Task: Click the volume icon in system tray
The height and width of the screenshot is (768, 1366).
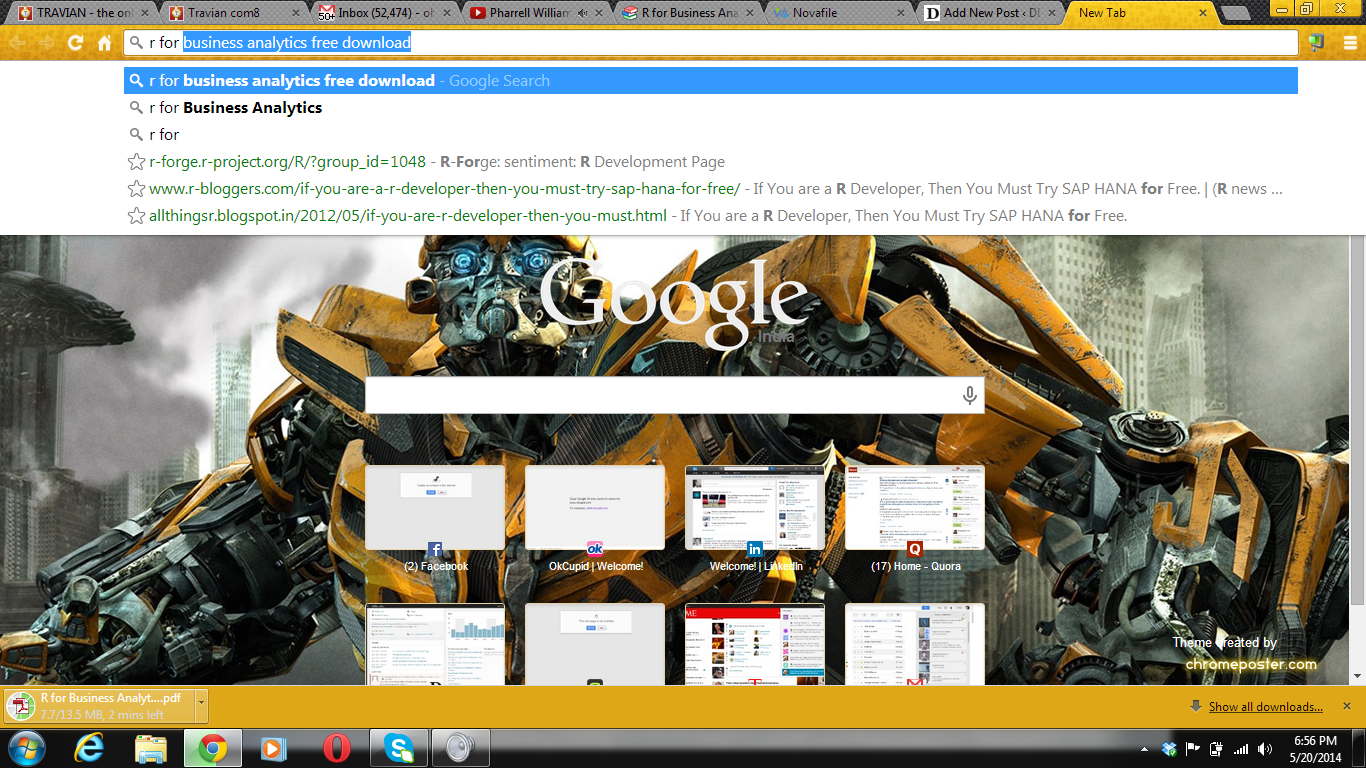Action: click(x=1265, y=748)
